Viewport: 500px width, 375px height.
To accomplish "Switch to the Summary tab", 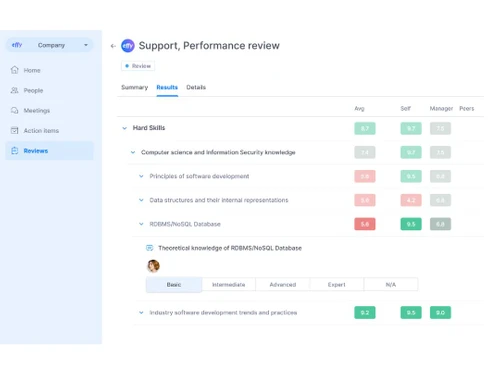I will click(x=135, y=87).
